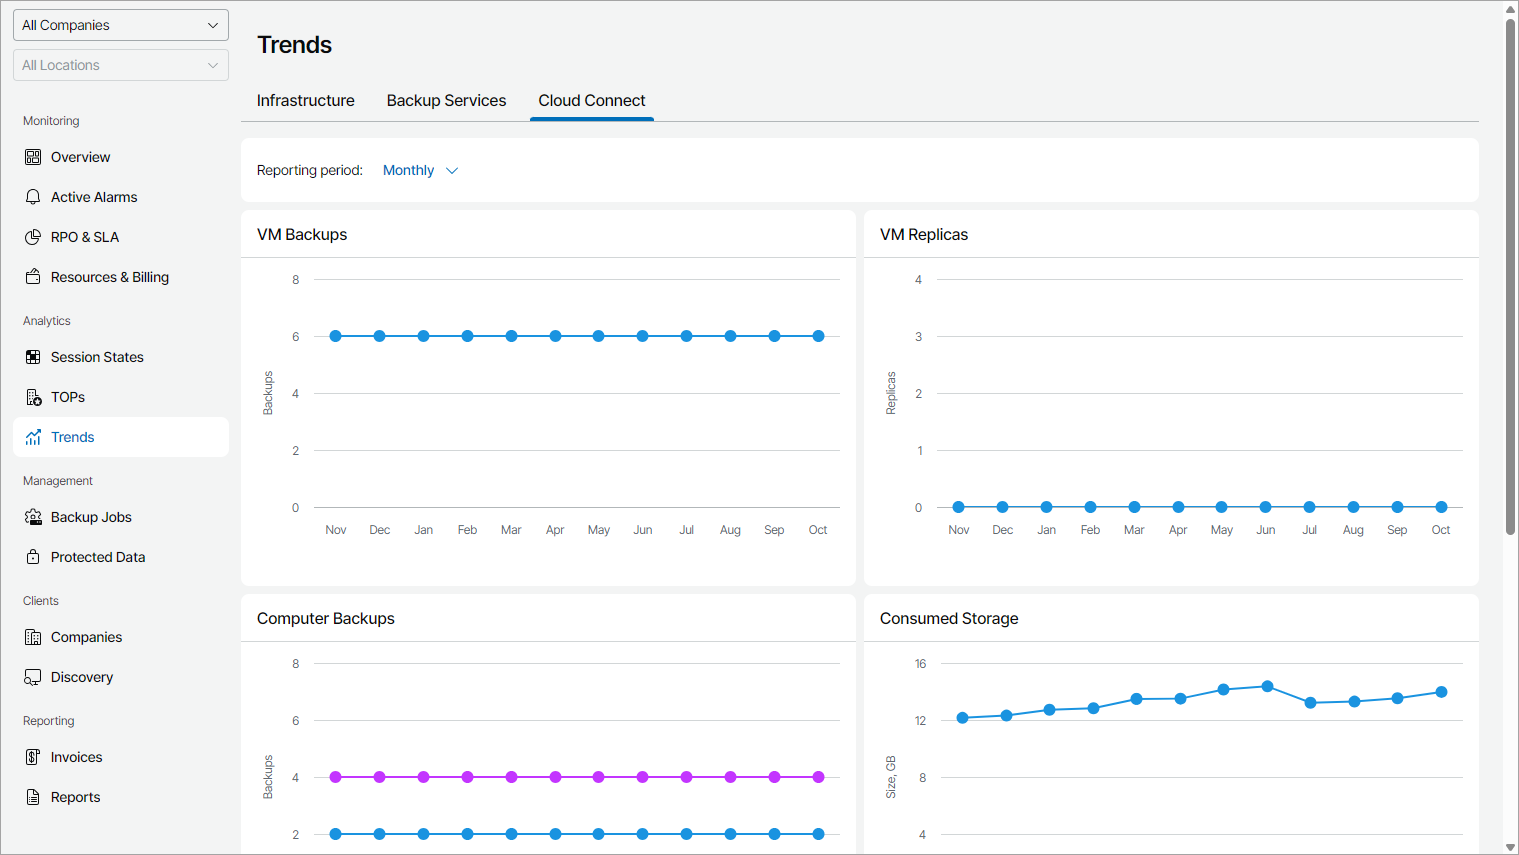Image resolution: width=1519 pixels, height=855 pixels.
Task: Click the TOPs icon in sidebar
Action: (x=33, y=397)
